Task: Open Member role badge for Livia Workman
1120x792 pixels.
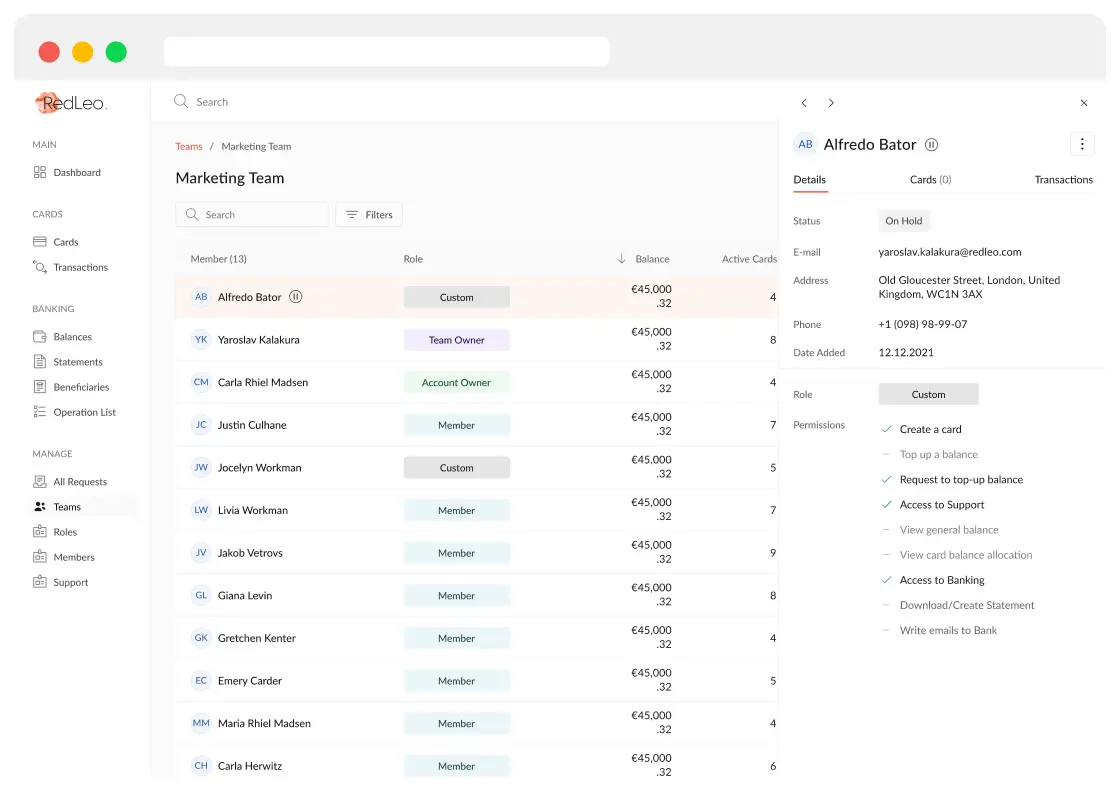Action: 456,510
